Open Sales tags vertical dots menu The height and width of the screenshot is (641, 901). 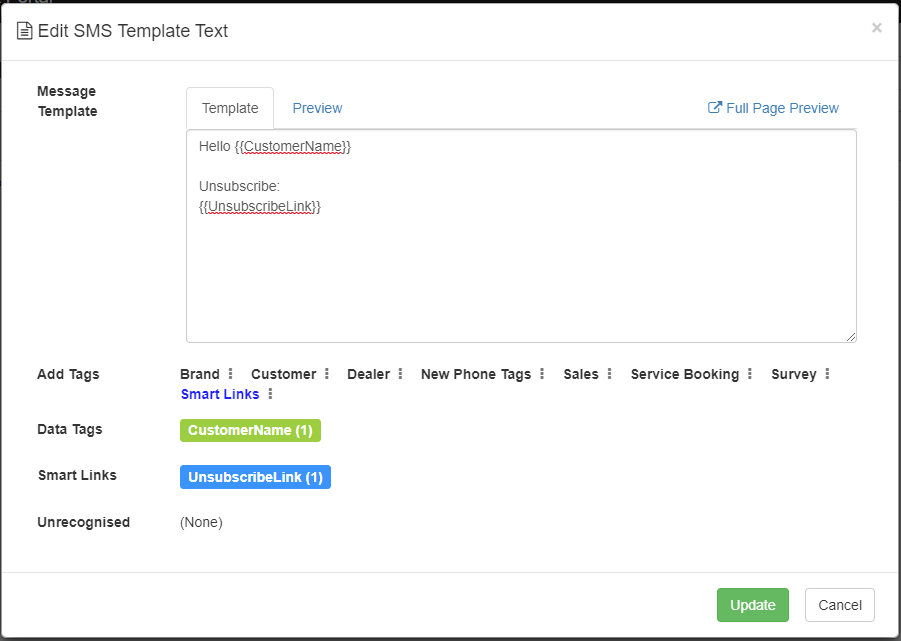tap(610, 374)
